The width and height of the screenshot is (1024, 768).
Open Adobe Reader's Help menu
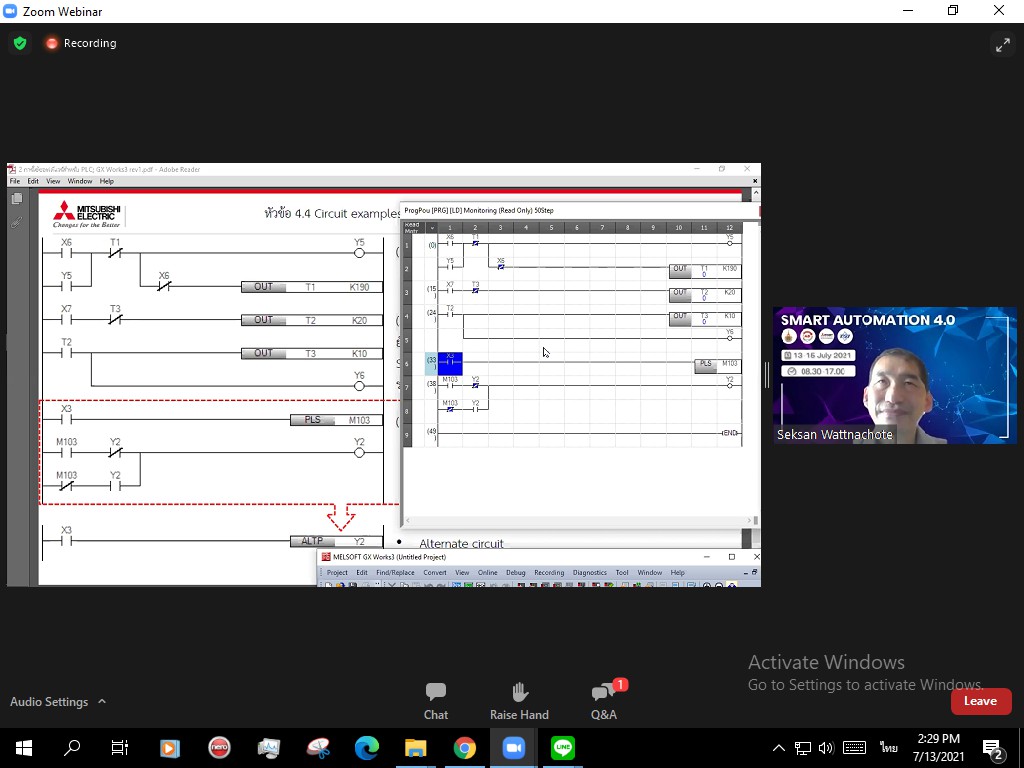(106, 181)
